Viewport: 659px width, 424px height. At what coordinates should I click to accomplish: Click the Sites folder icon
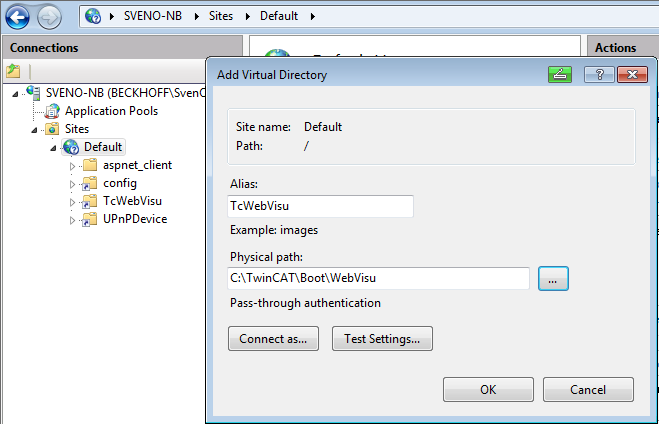click(52, 129)
